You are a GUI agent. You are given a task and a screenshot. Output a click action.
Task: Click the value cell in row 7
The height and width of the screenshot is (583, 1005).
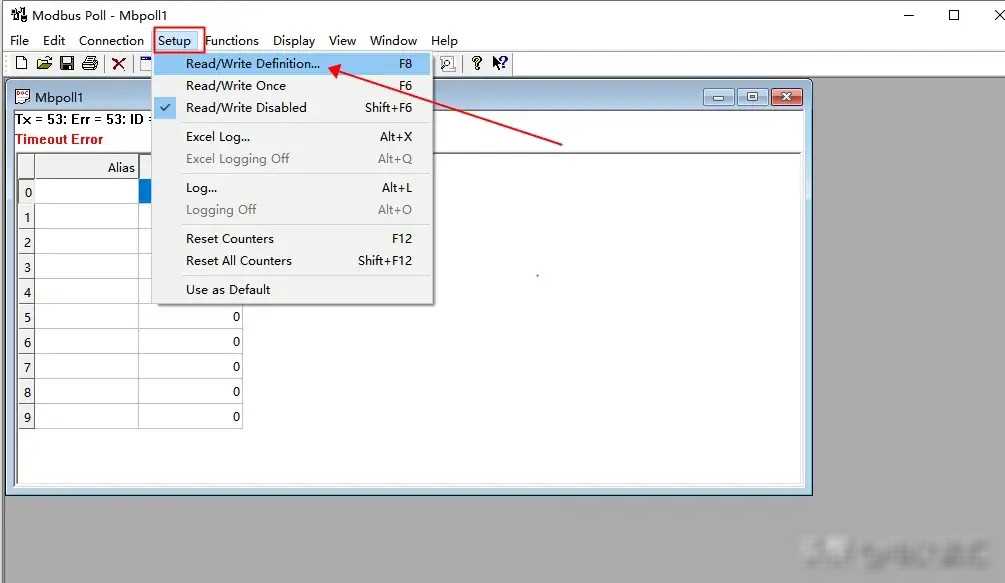point(190,367)
